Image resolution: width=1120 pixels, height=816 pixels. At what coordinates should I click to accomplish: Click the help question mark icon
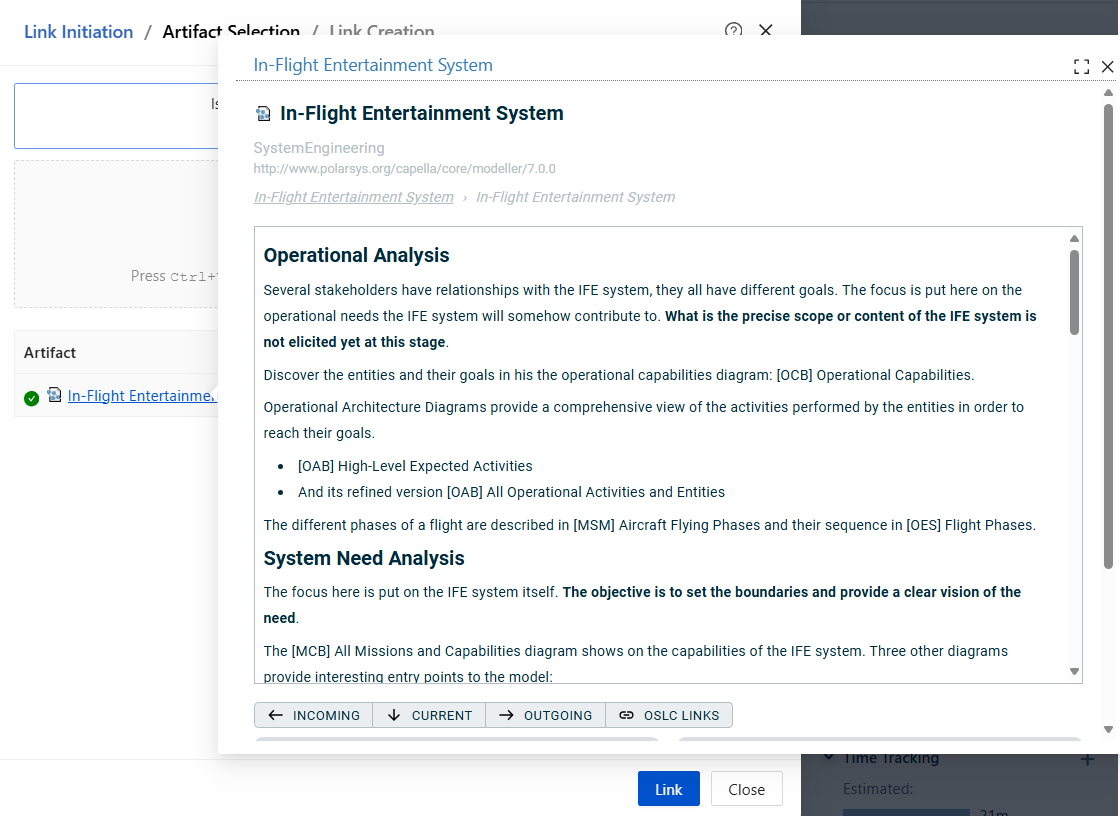(733, 31)
